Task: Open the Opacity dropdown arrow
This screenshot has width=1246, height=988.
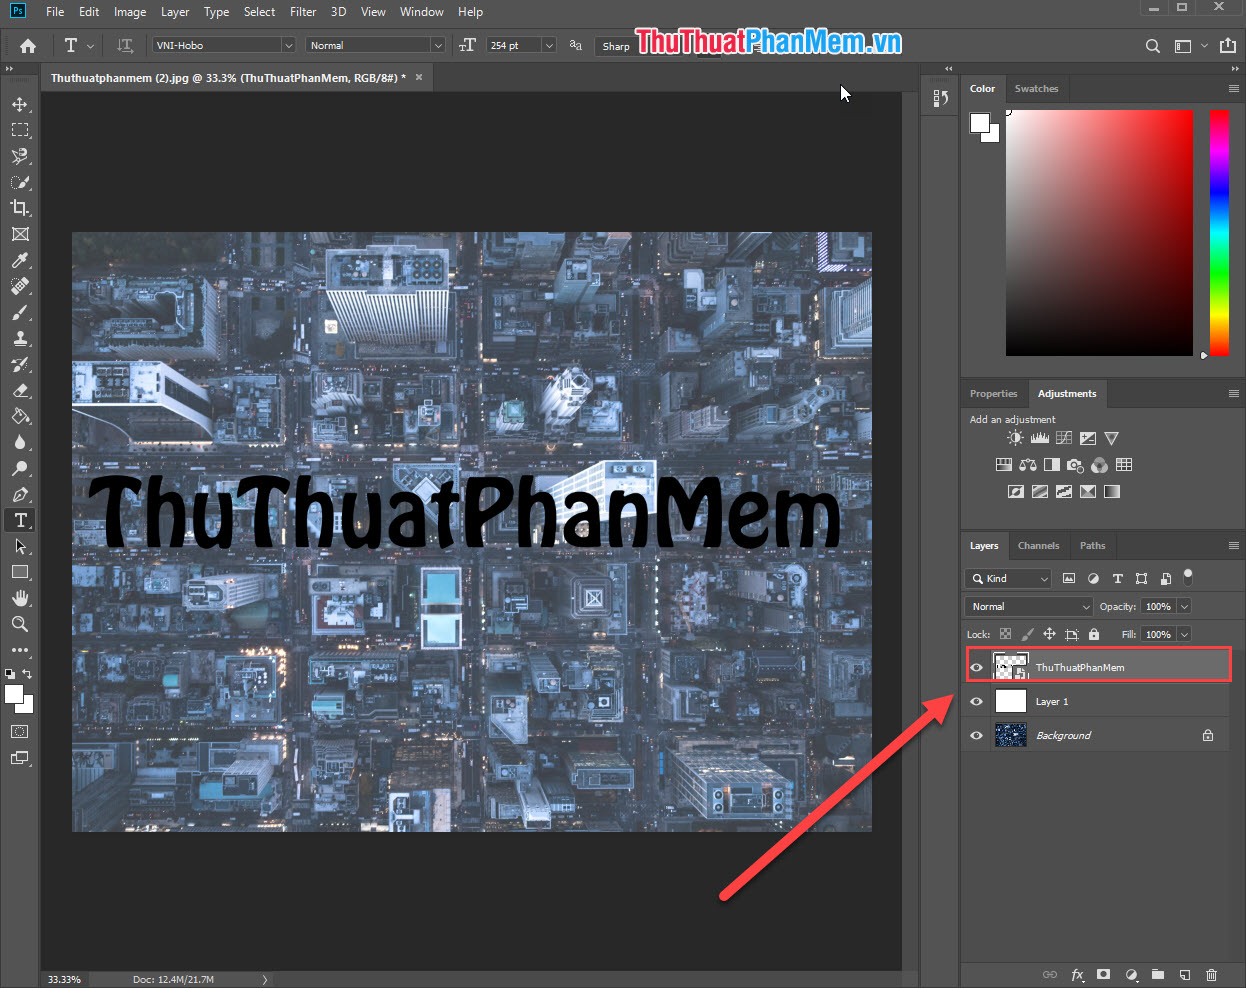Action: tap(1186, 606)
